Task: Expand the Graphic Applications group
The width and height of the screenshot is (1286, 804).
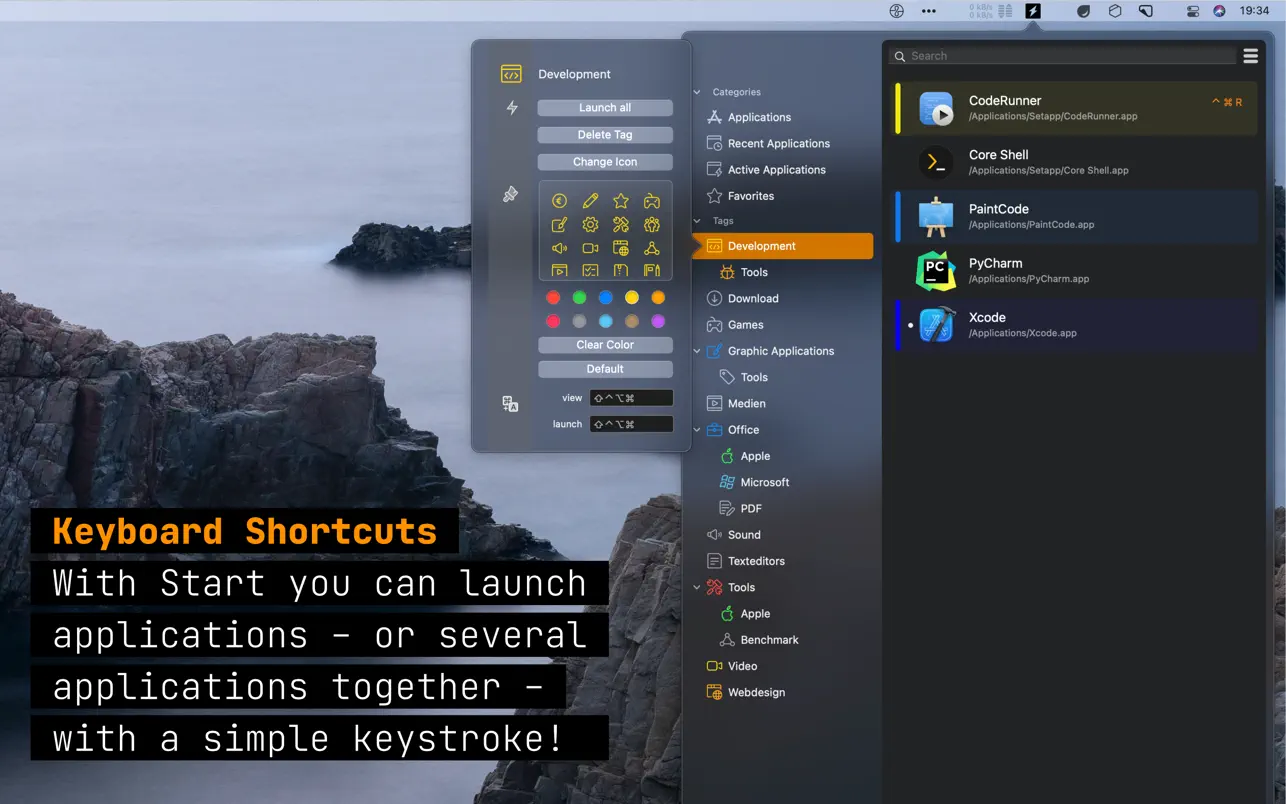Action: (x=696, y=351)
